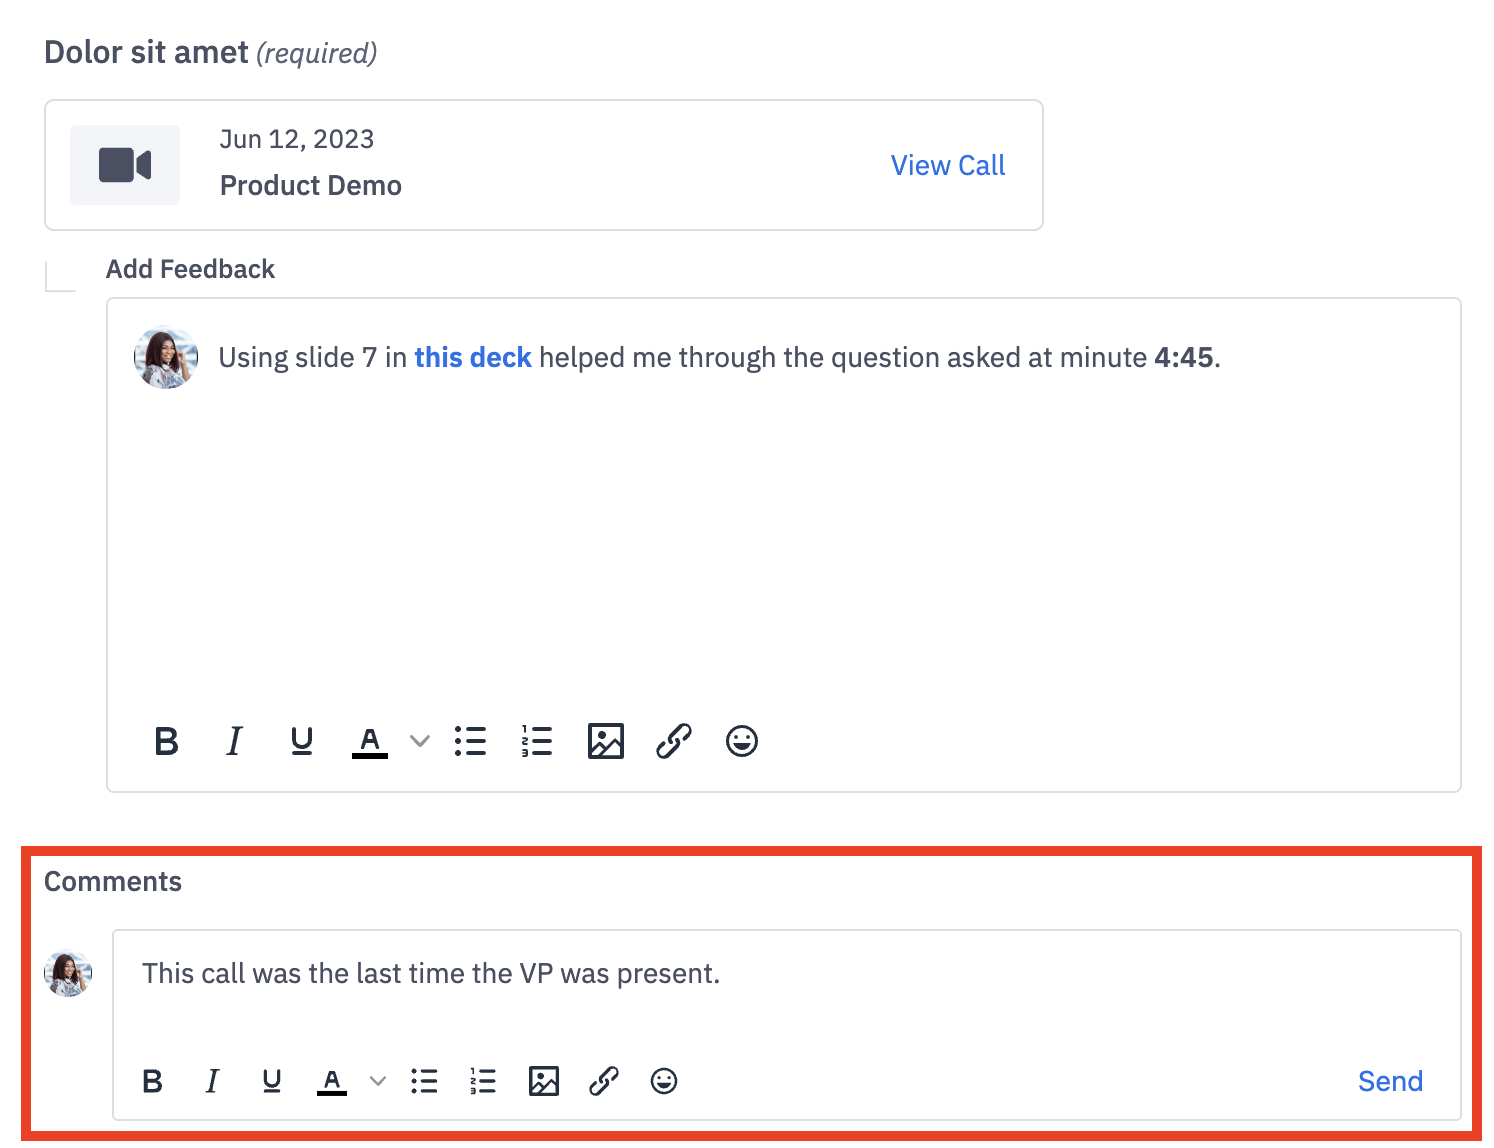Image resolution: width=1494 pixels, height=1148 pixels.
Task: Expand text color dropdown in the feedback toolbar
Action: (x=420, y=741)
